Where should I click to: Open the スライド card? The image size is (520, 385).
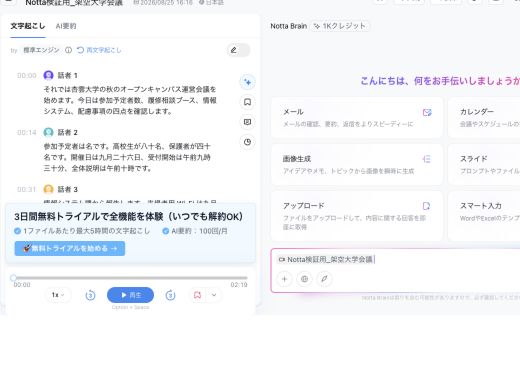(484, 164)
